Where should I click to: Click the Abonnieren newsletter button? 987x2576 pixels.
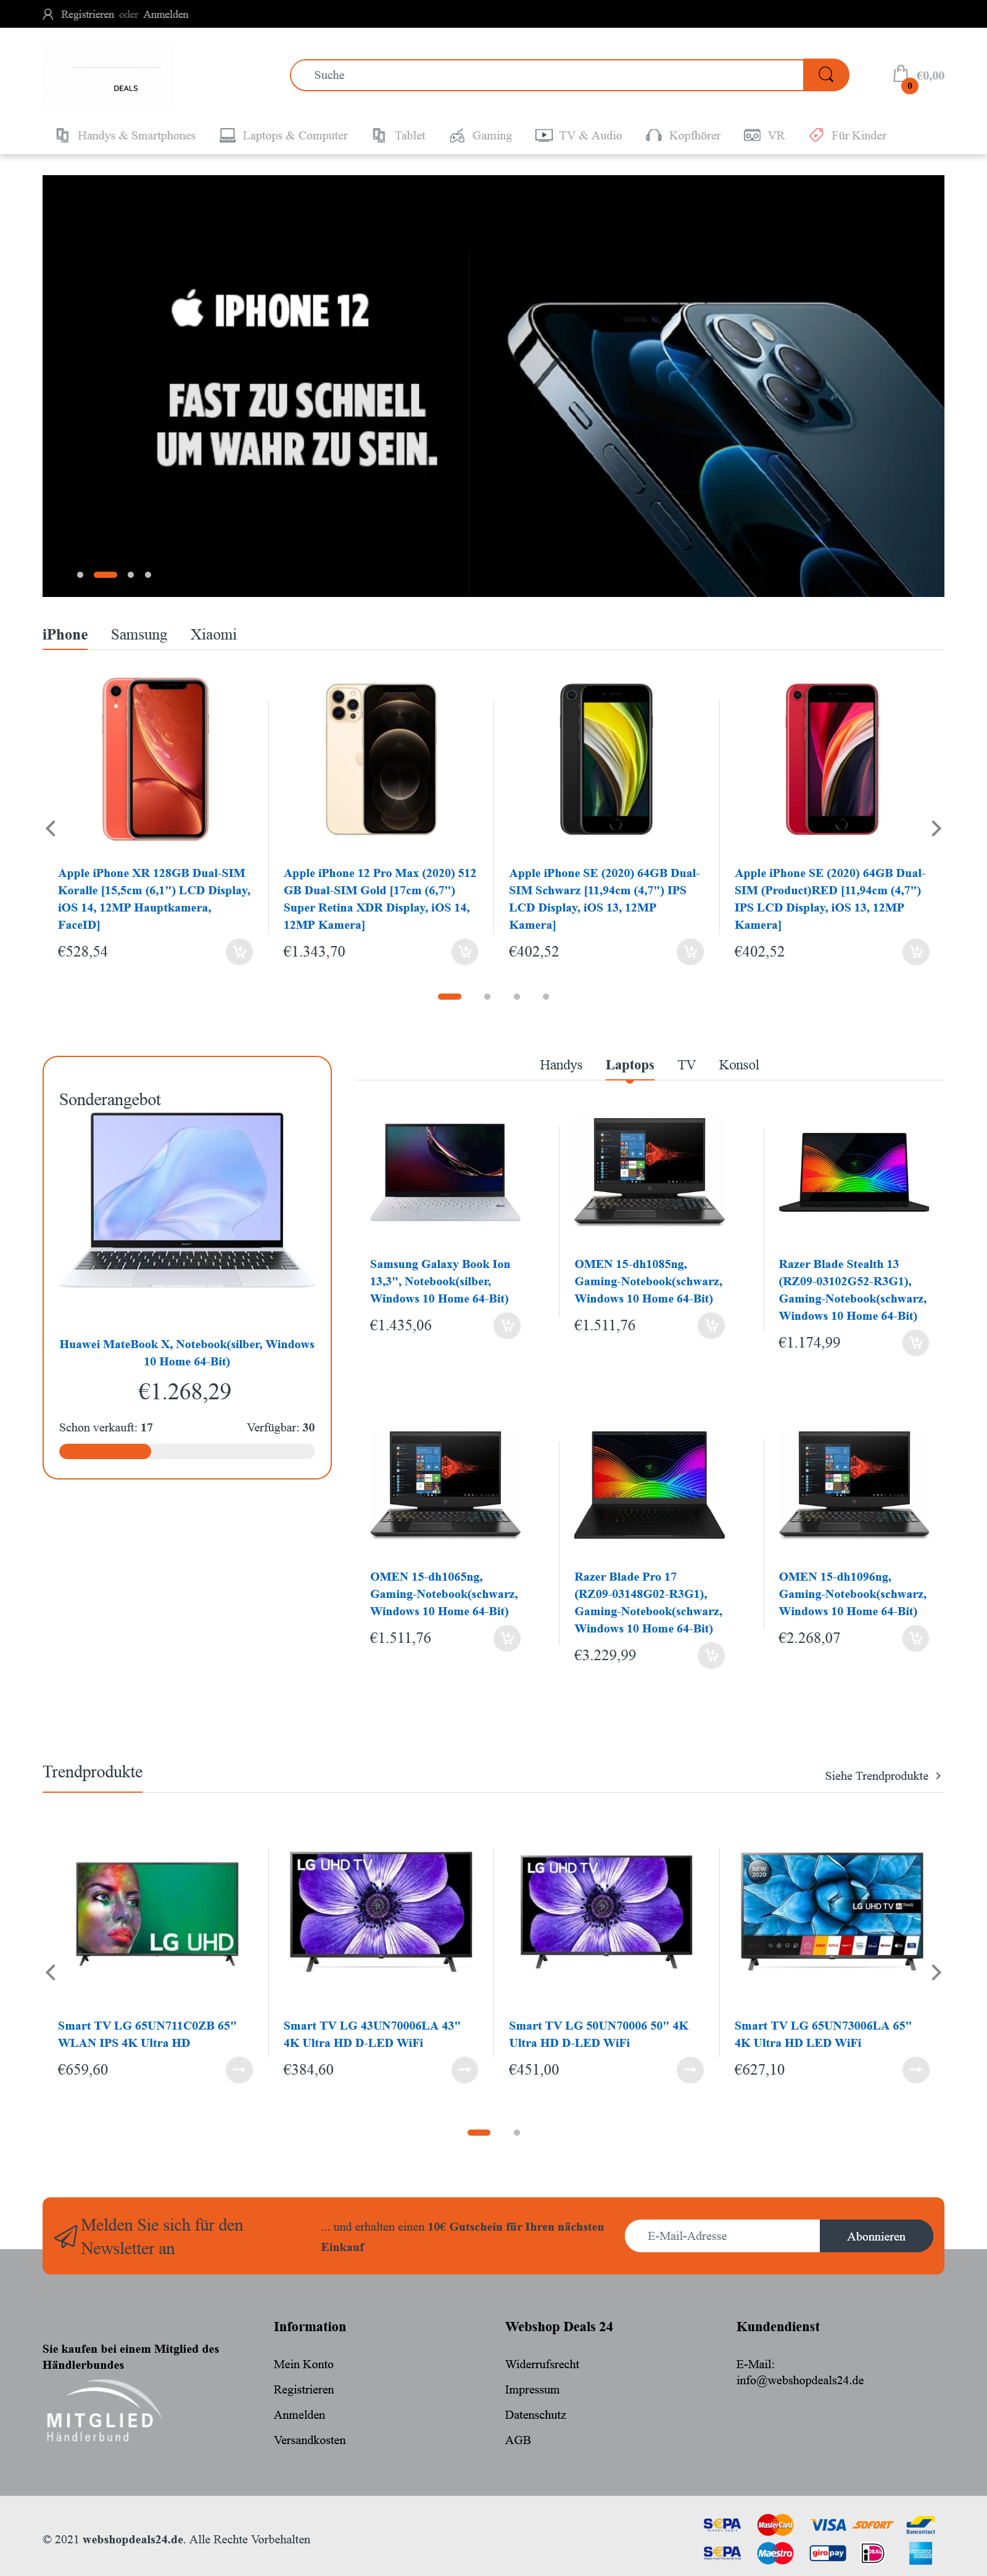(x=876, y=2236)
